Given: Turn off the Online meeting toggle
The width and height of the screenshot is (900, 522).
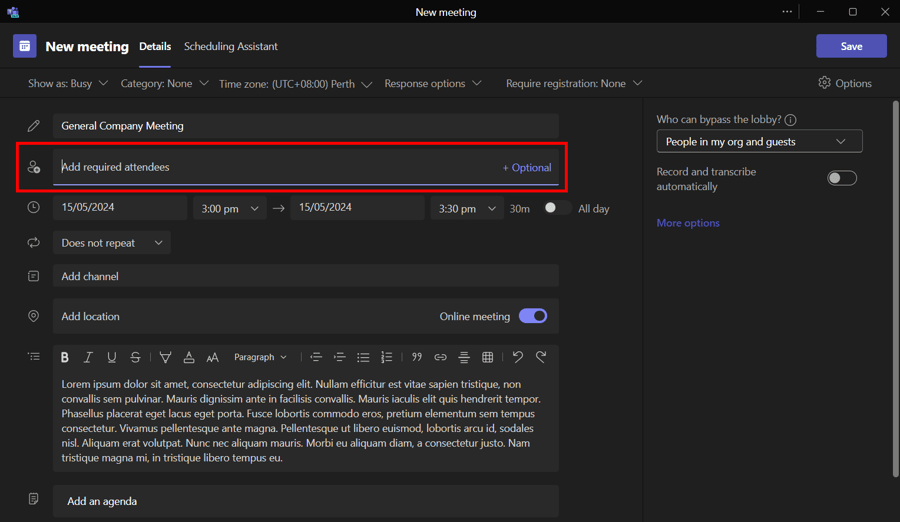Looking at the screenshot, I should pyautogui.click(x=533, y=316).
